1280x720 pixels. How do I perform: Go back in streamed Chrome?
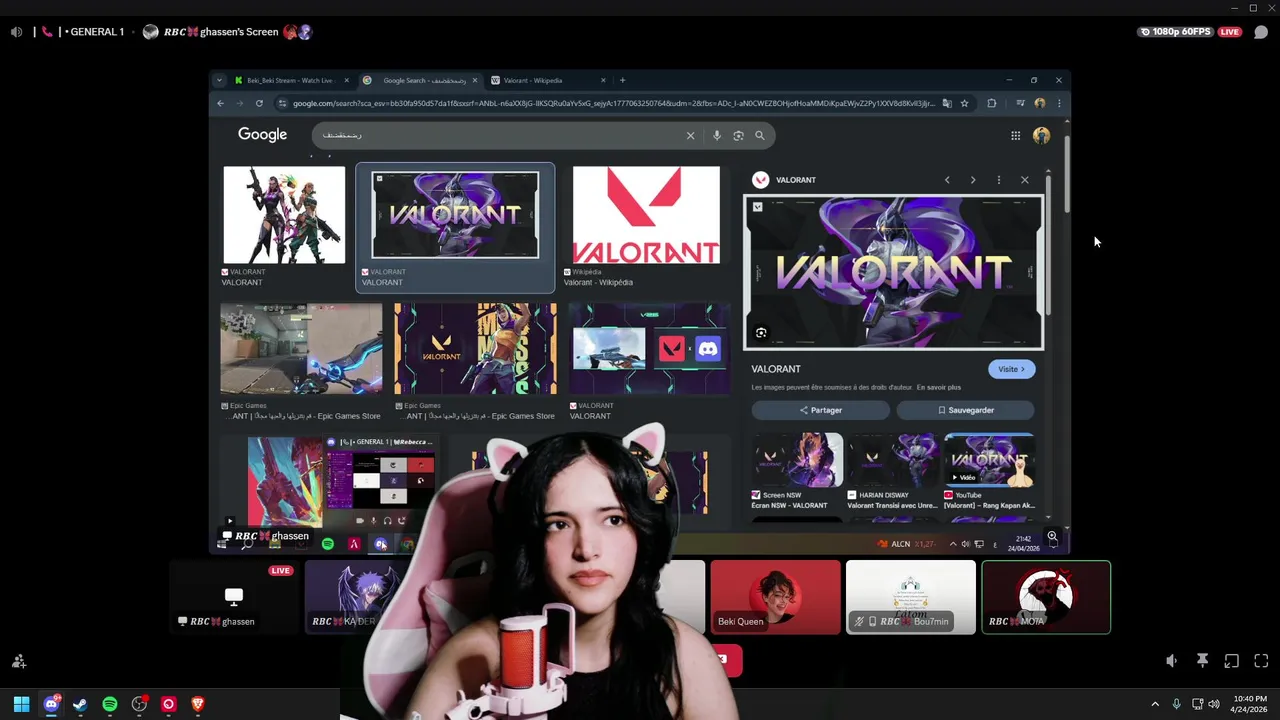click(x=221, y=103)
